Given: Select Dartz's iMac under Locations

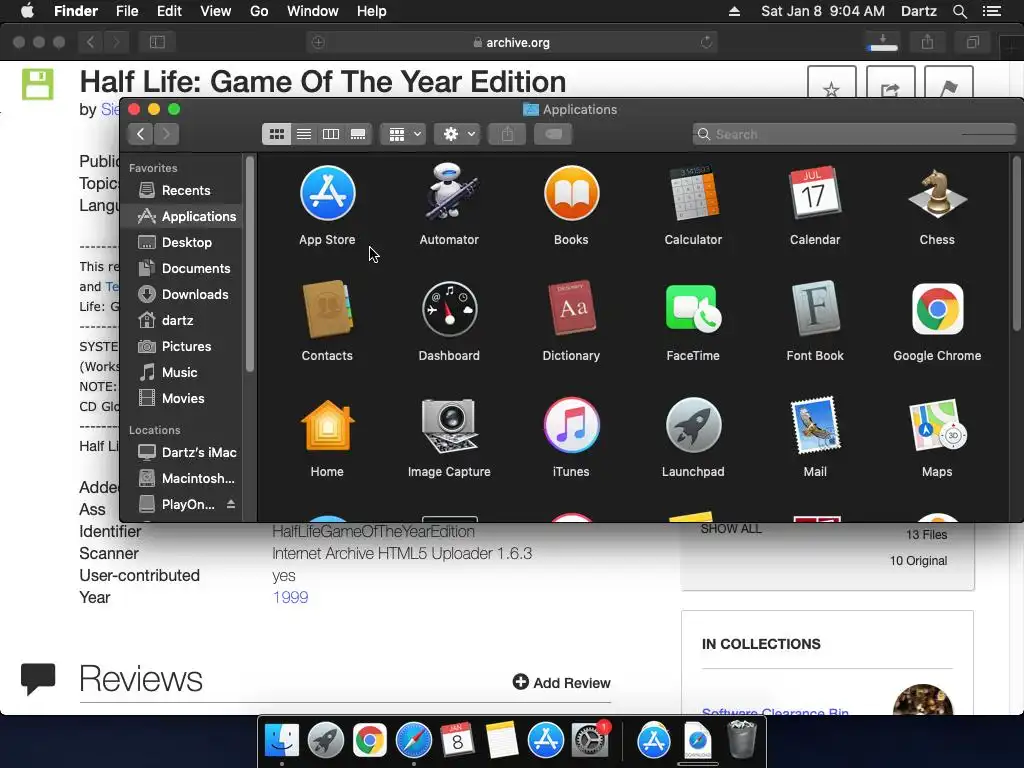Looking at the screenshot, I should 183,453.
